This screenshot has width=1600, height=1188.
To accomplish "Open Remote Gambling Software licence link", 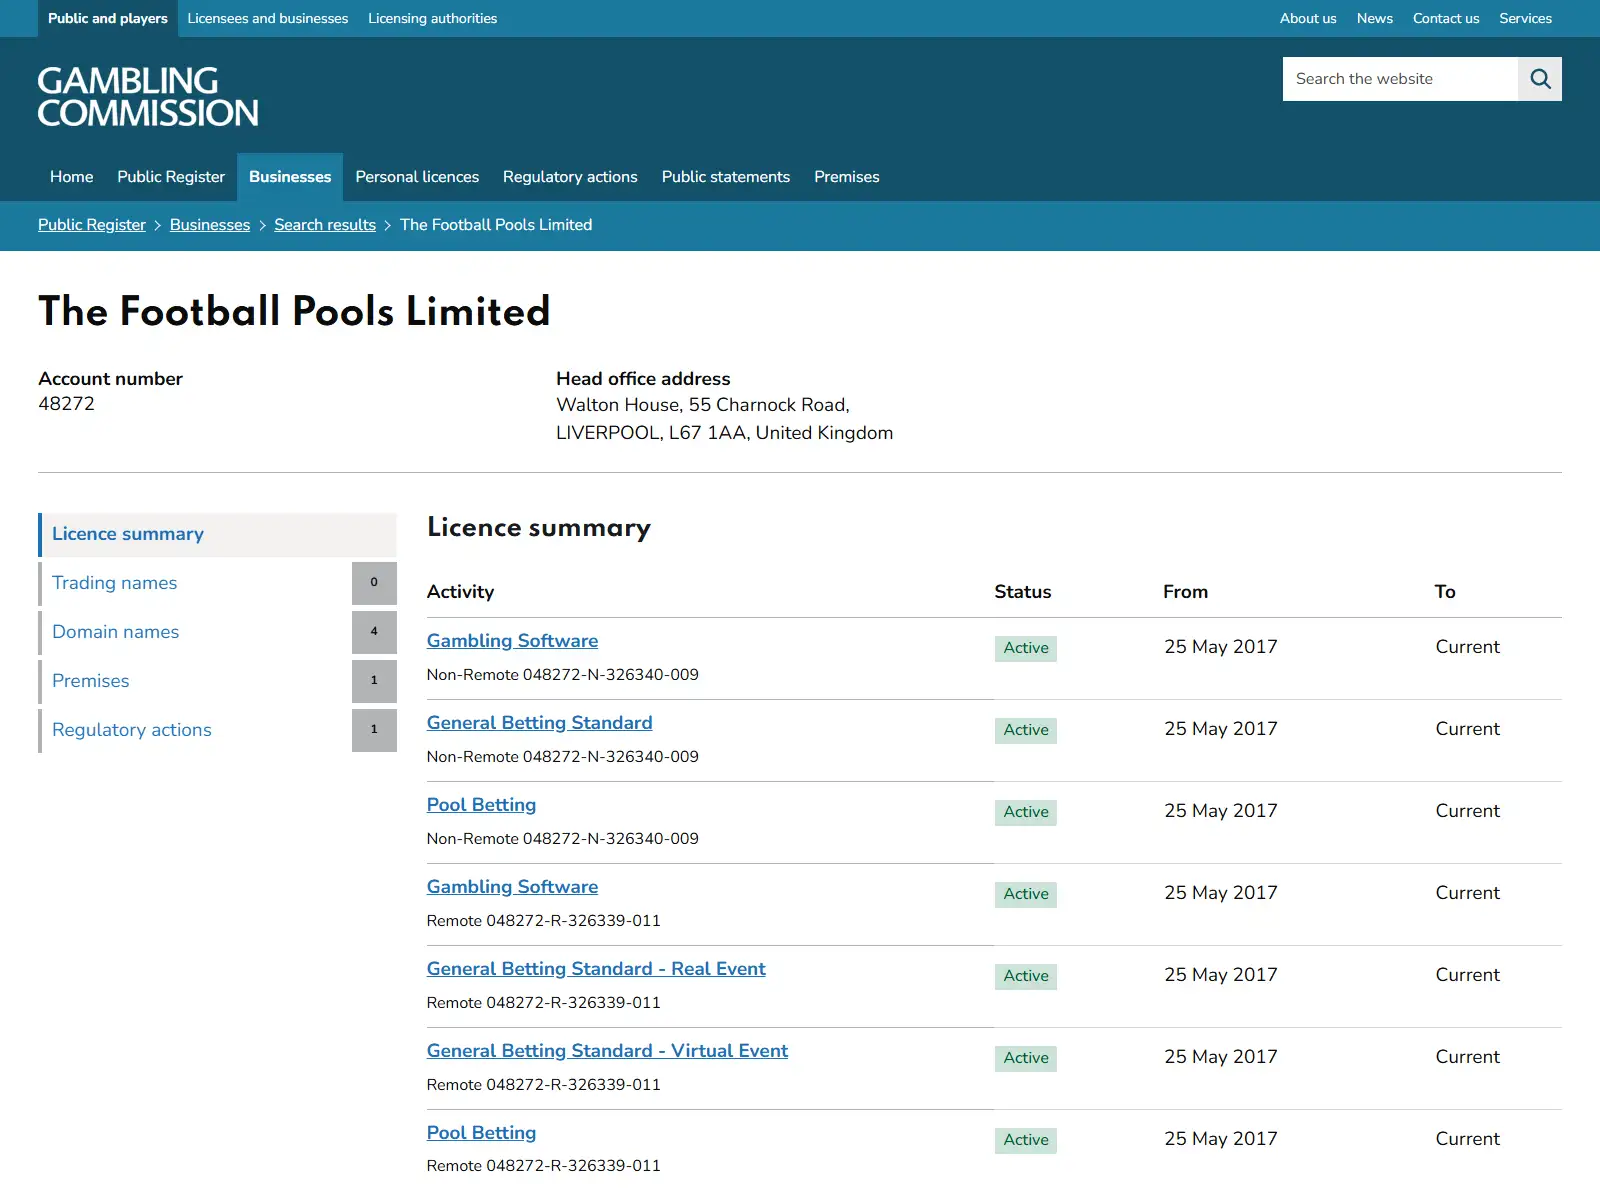I will 513,887.
